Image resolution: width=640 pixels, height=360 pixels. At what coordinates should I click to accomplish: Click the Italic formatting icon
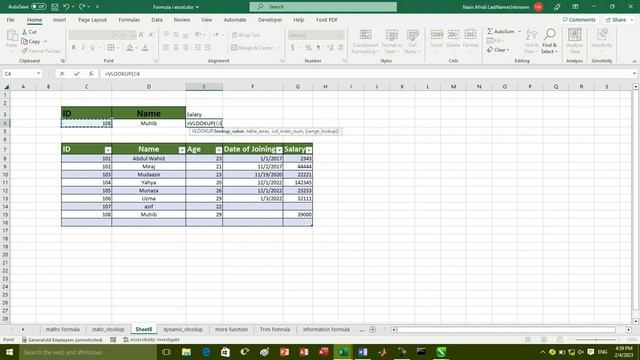[x=83, y=48]
